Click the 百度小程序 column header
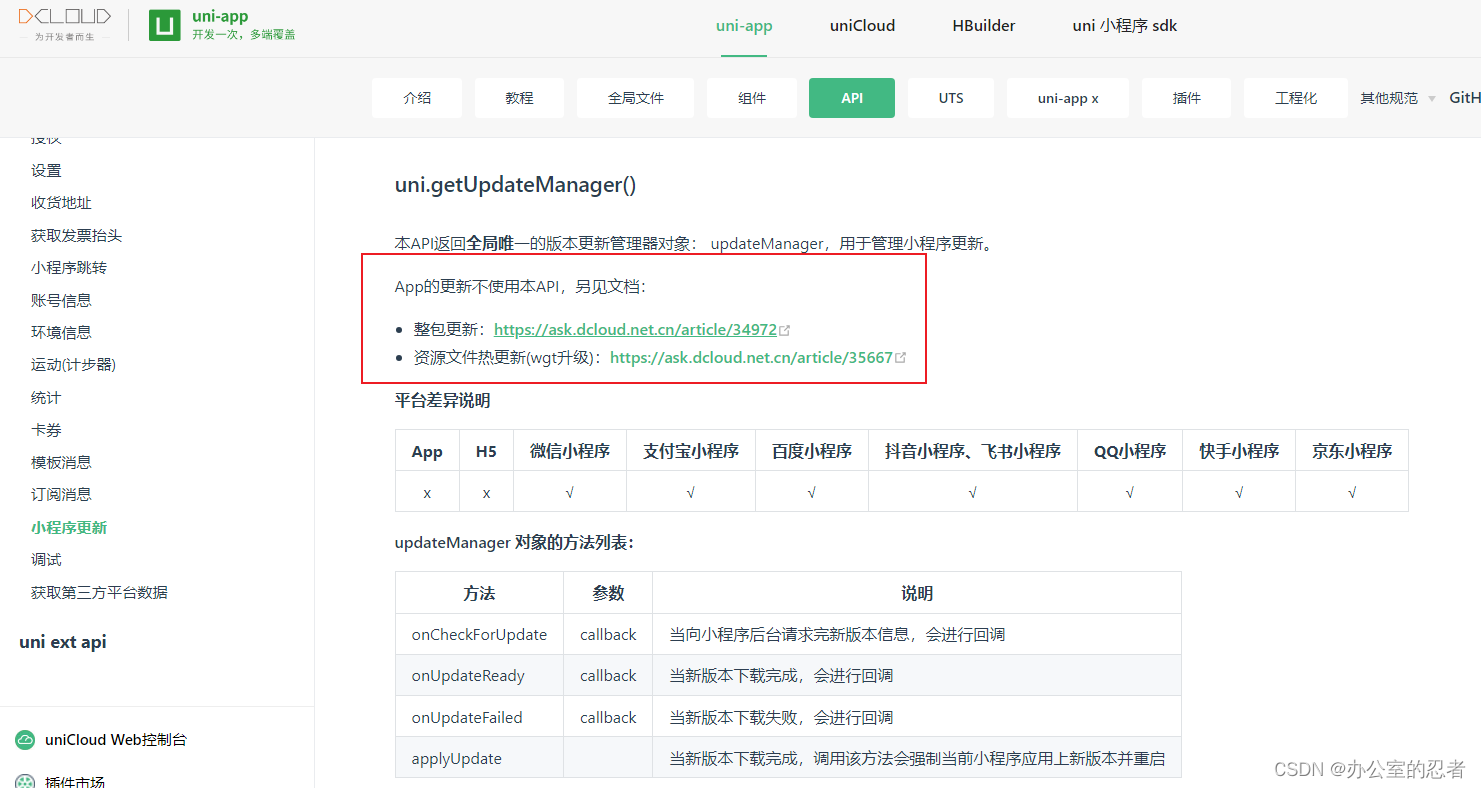Image resolution: width=1481 pixels, height=788 pixels. (x=812, y=451)
